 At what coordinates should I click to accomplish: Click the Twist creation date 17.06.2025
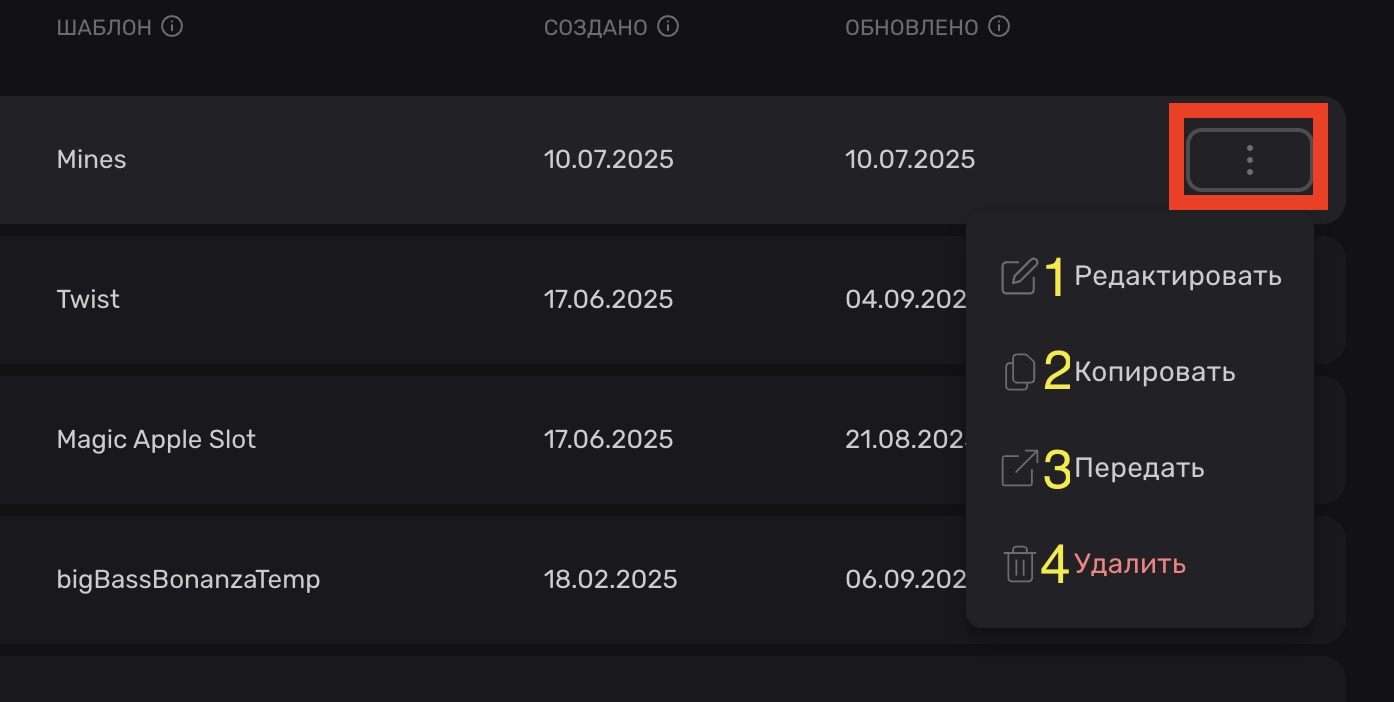point(608,300)
